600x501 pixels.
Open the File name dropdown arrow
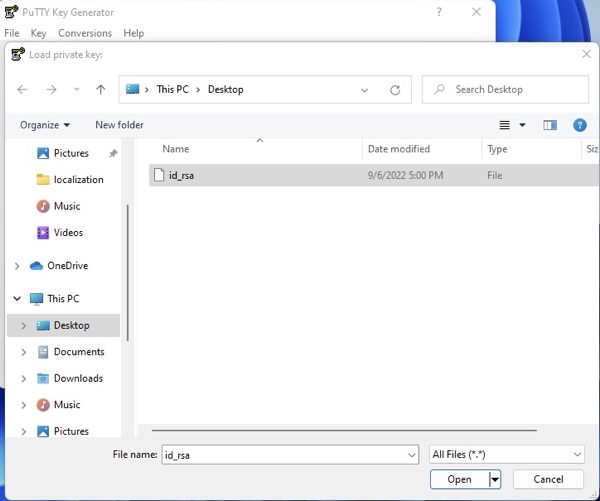click(412, 455)
